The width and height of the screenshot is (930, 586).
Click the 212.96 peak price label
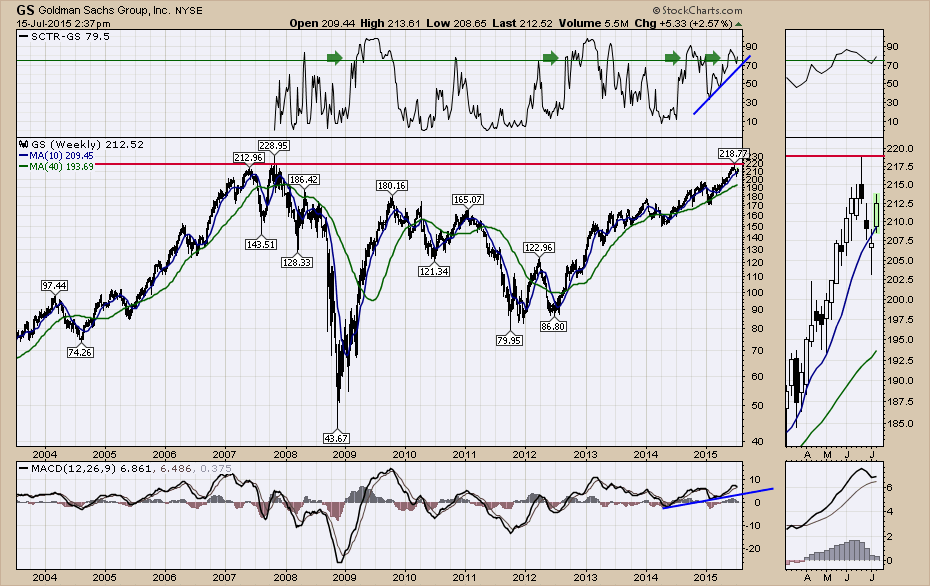[x=249, y=157]
